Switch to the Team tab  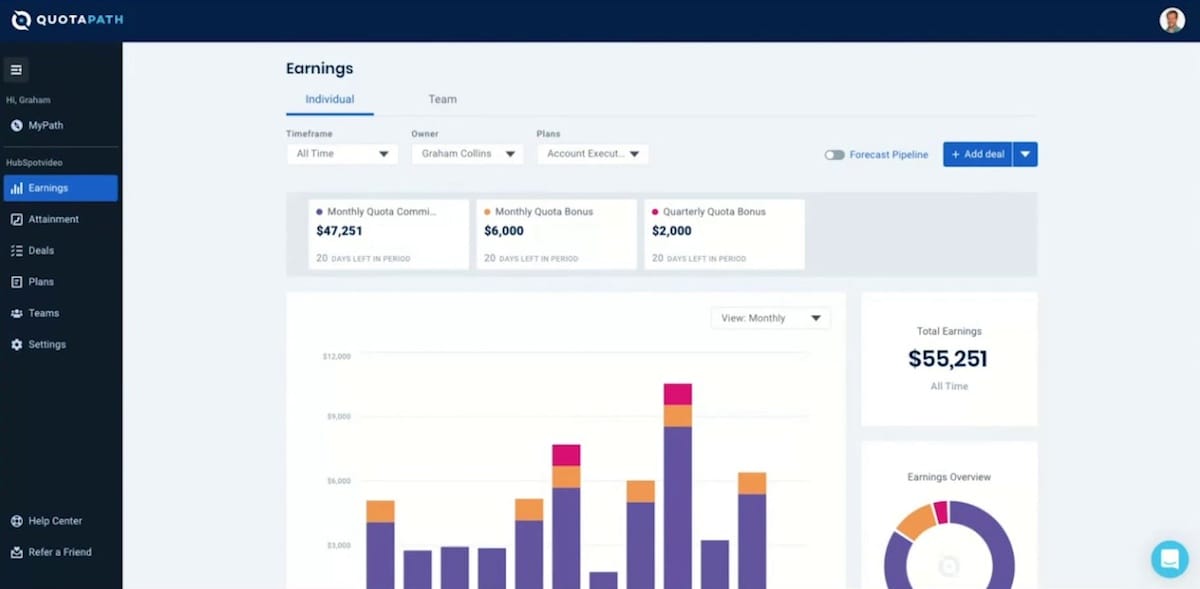click(443, 99)
